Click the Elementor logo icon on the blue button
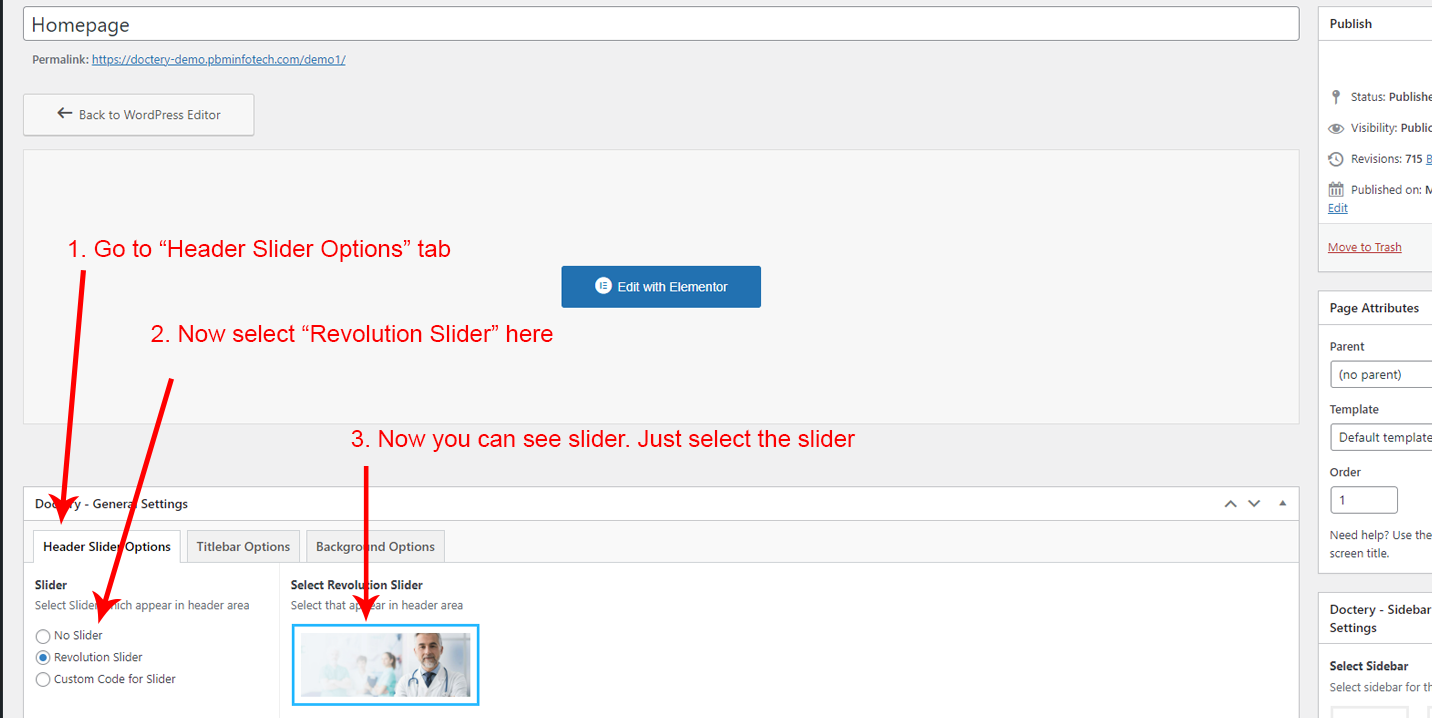The image size is (1432, 718). 602,286
